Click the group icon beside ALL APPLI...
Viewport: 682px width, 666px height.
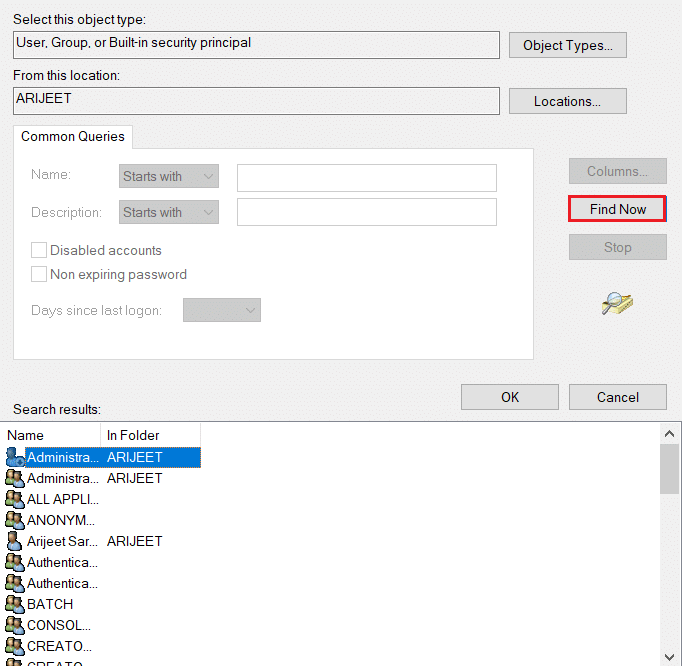pyautogui.click(x=15, y=499)
